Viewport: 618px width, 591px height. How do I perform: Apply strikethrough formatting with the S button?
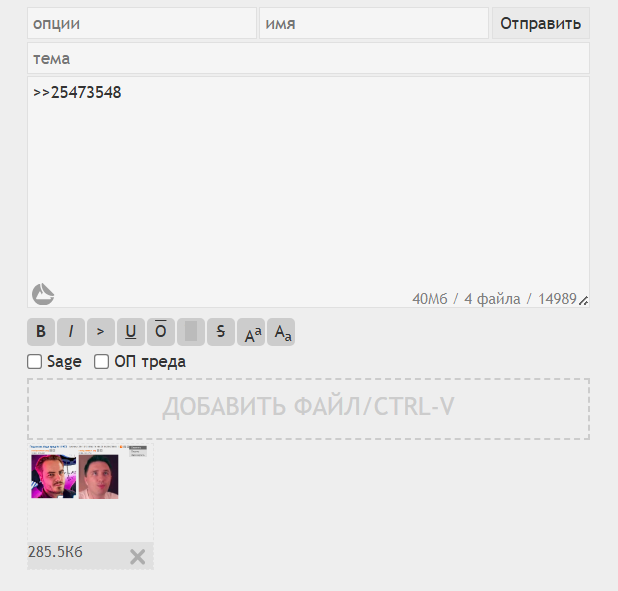(221, 332)
